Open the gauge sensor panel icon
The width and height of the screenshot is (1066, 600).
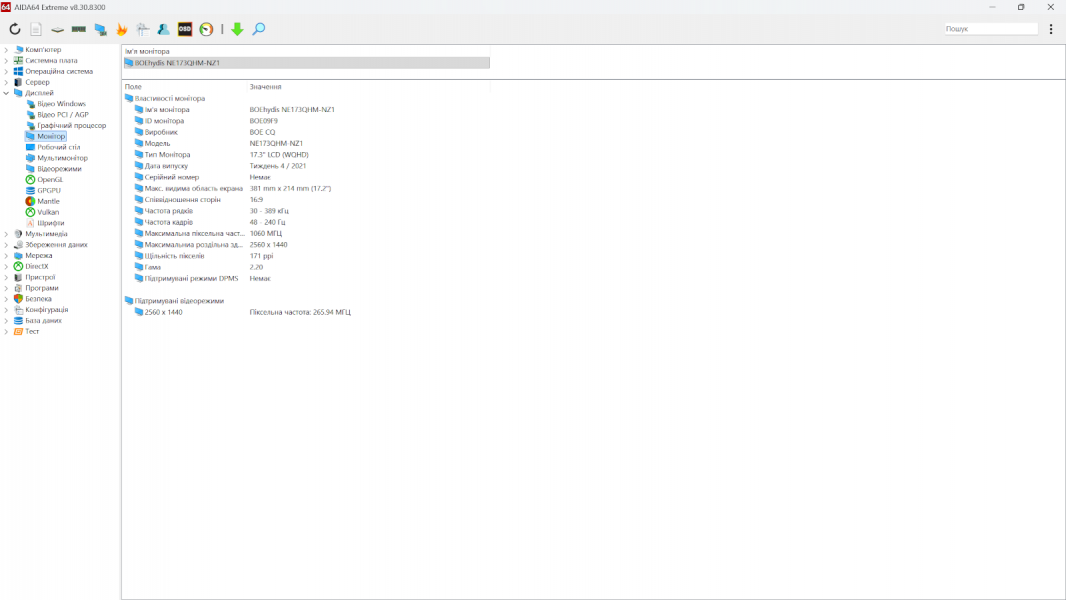tap(206, 29)
